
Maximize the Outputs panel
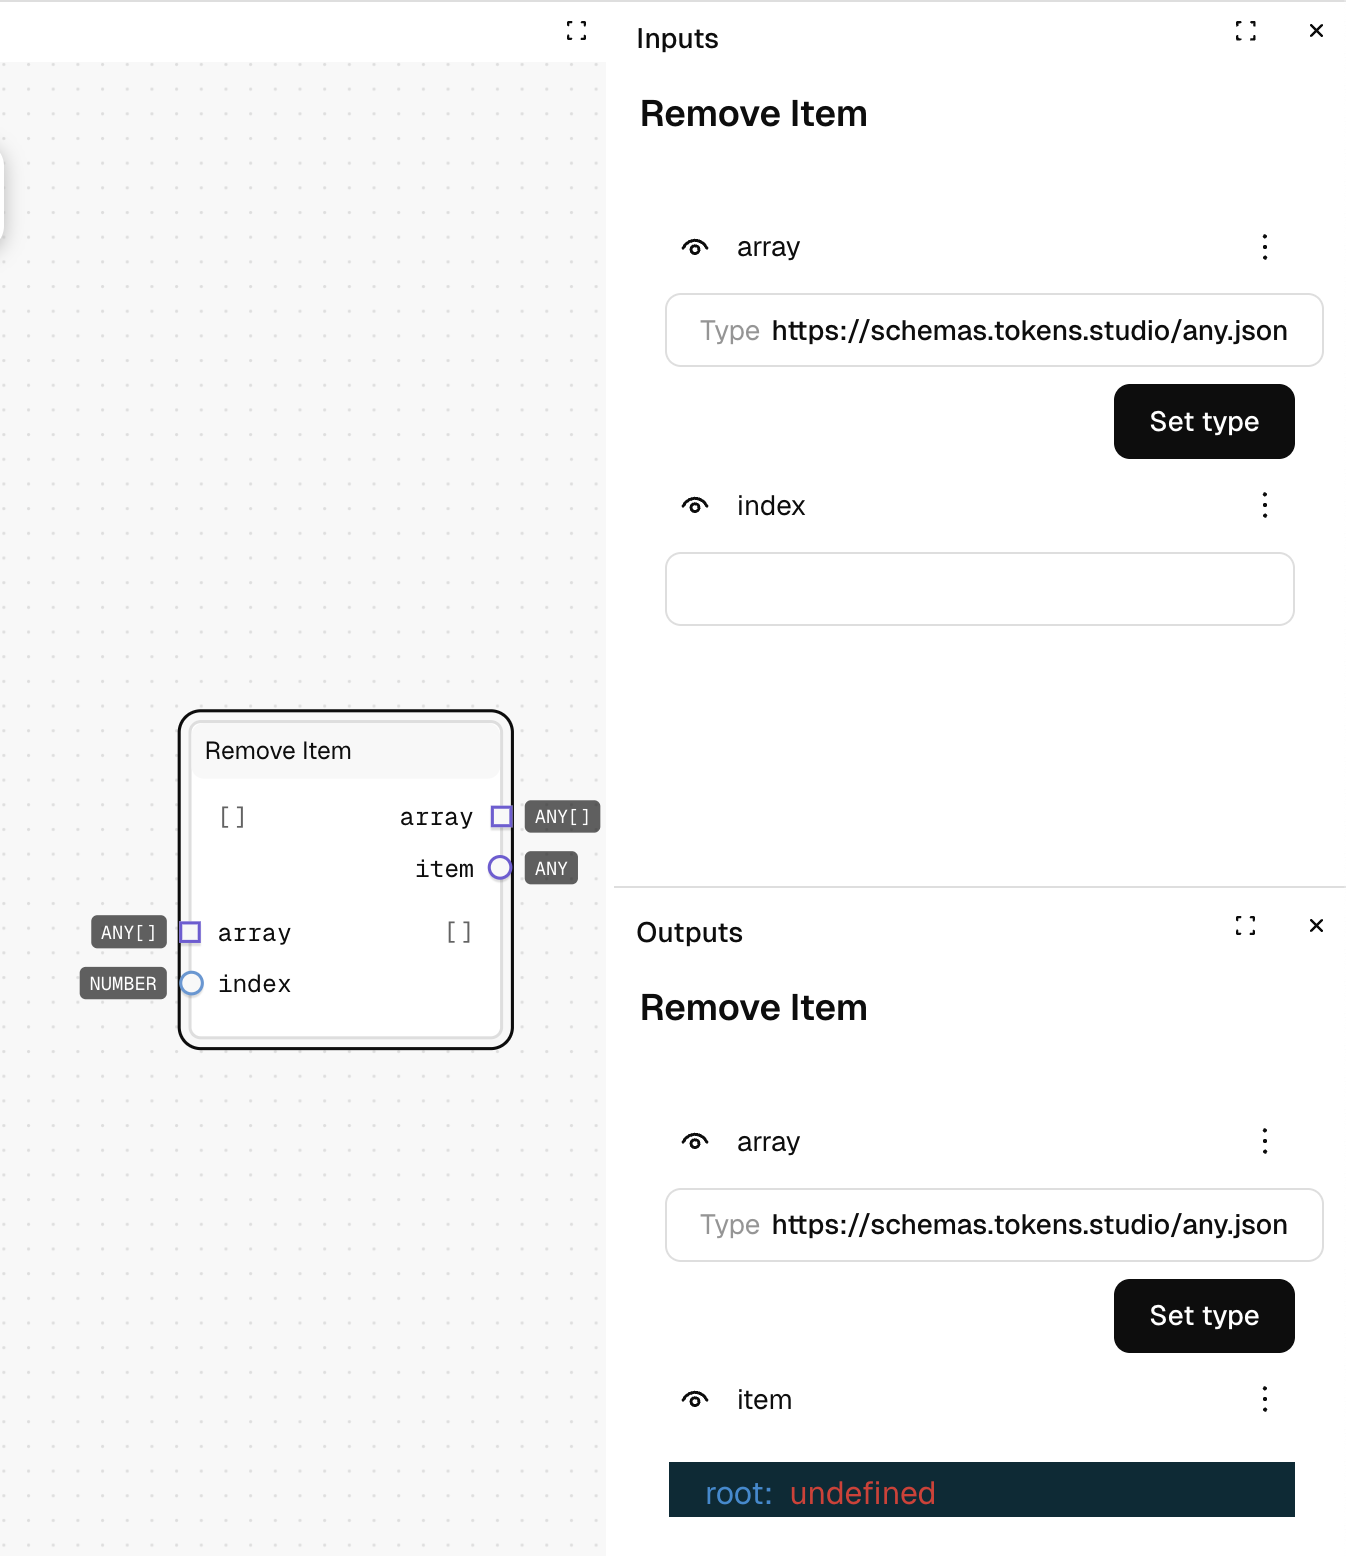tap(1245, 925)
